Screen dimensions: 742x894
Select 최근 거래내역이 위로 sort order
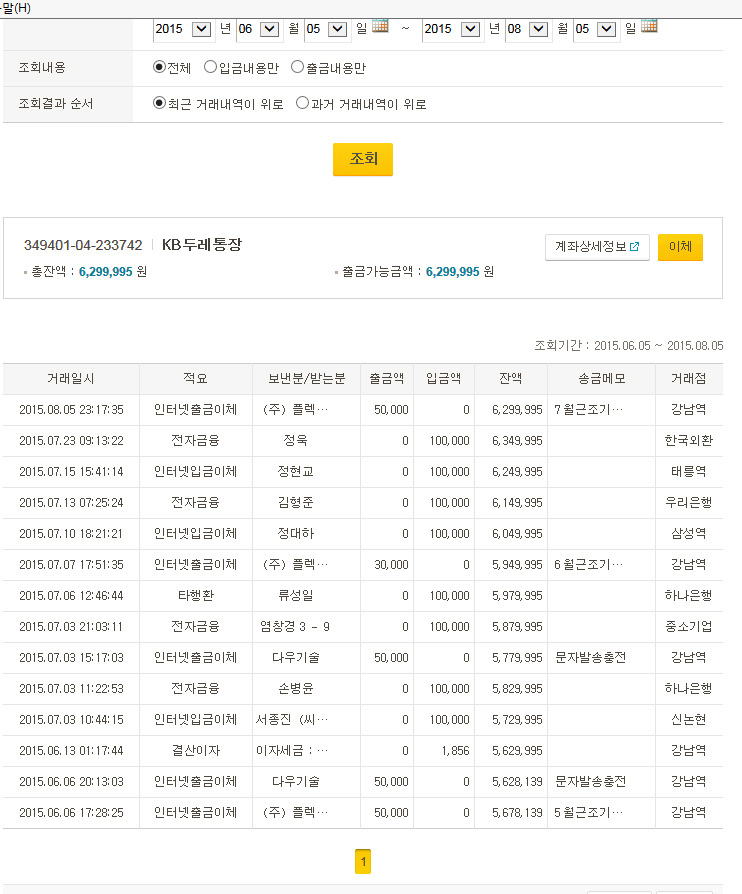click(x=159, y=103)
